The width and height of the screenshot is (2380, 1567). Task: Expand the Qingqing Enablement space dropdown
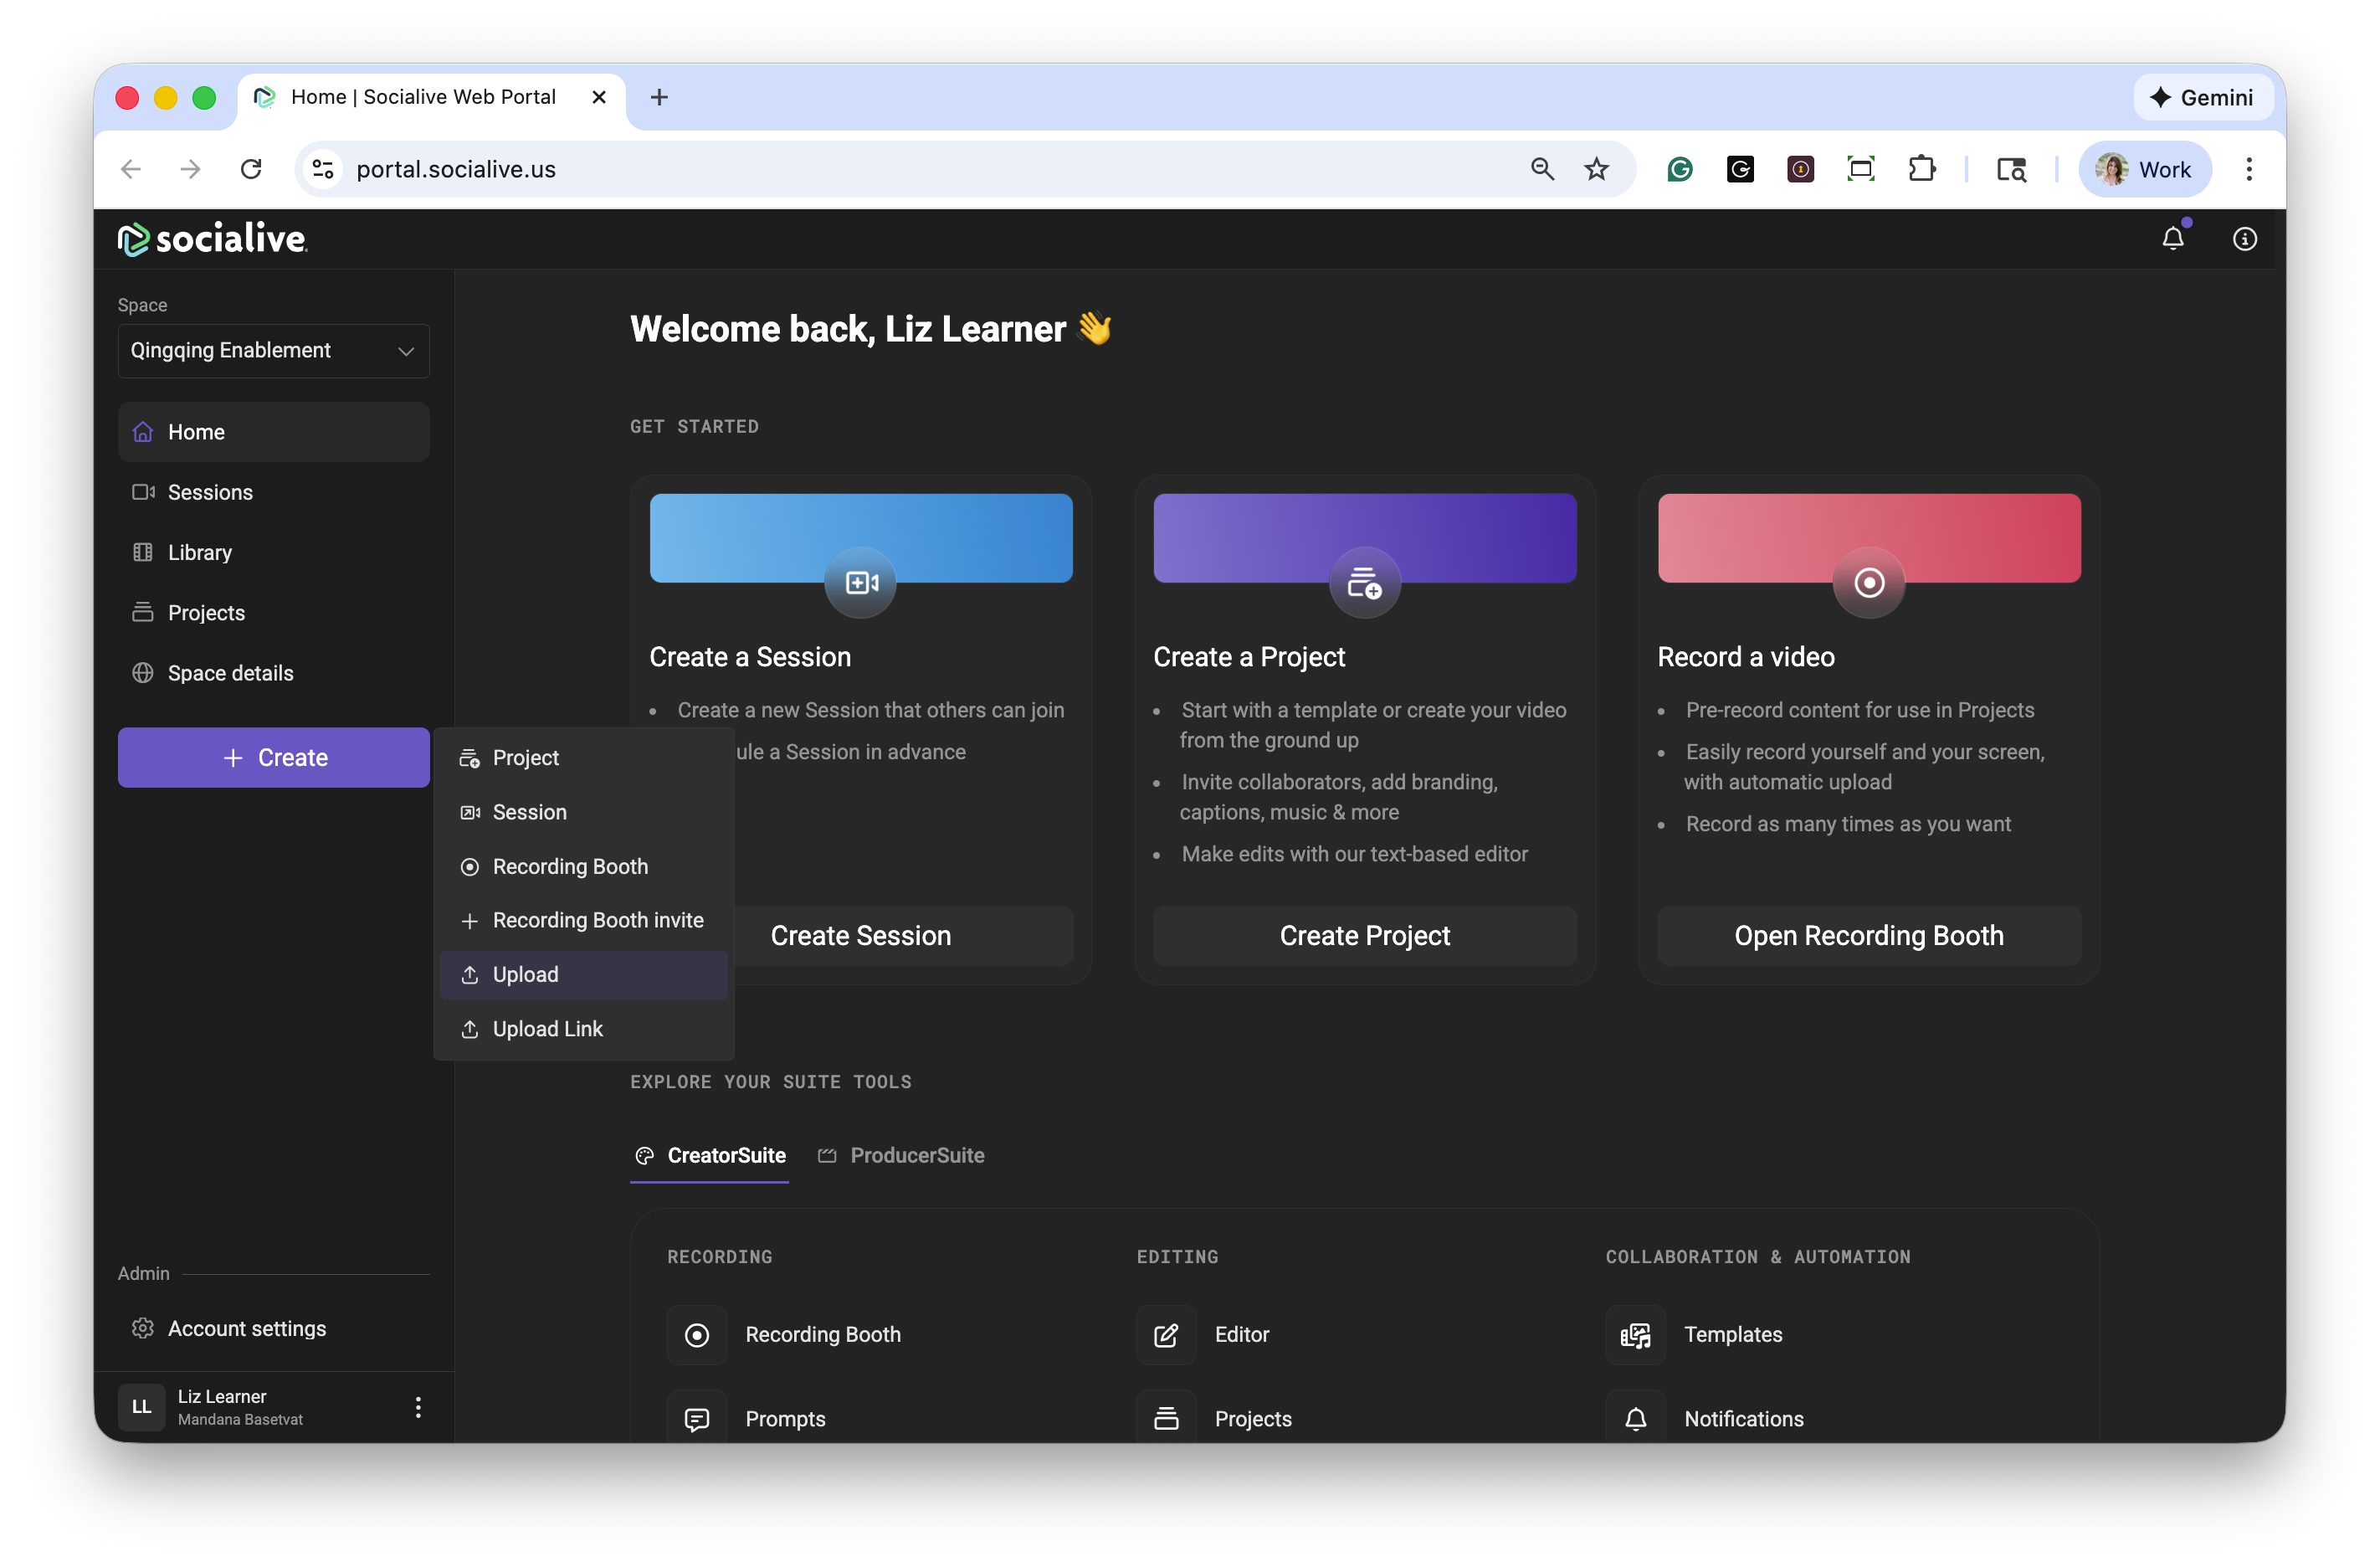(273, 351)
